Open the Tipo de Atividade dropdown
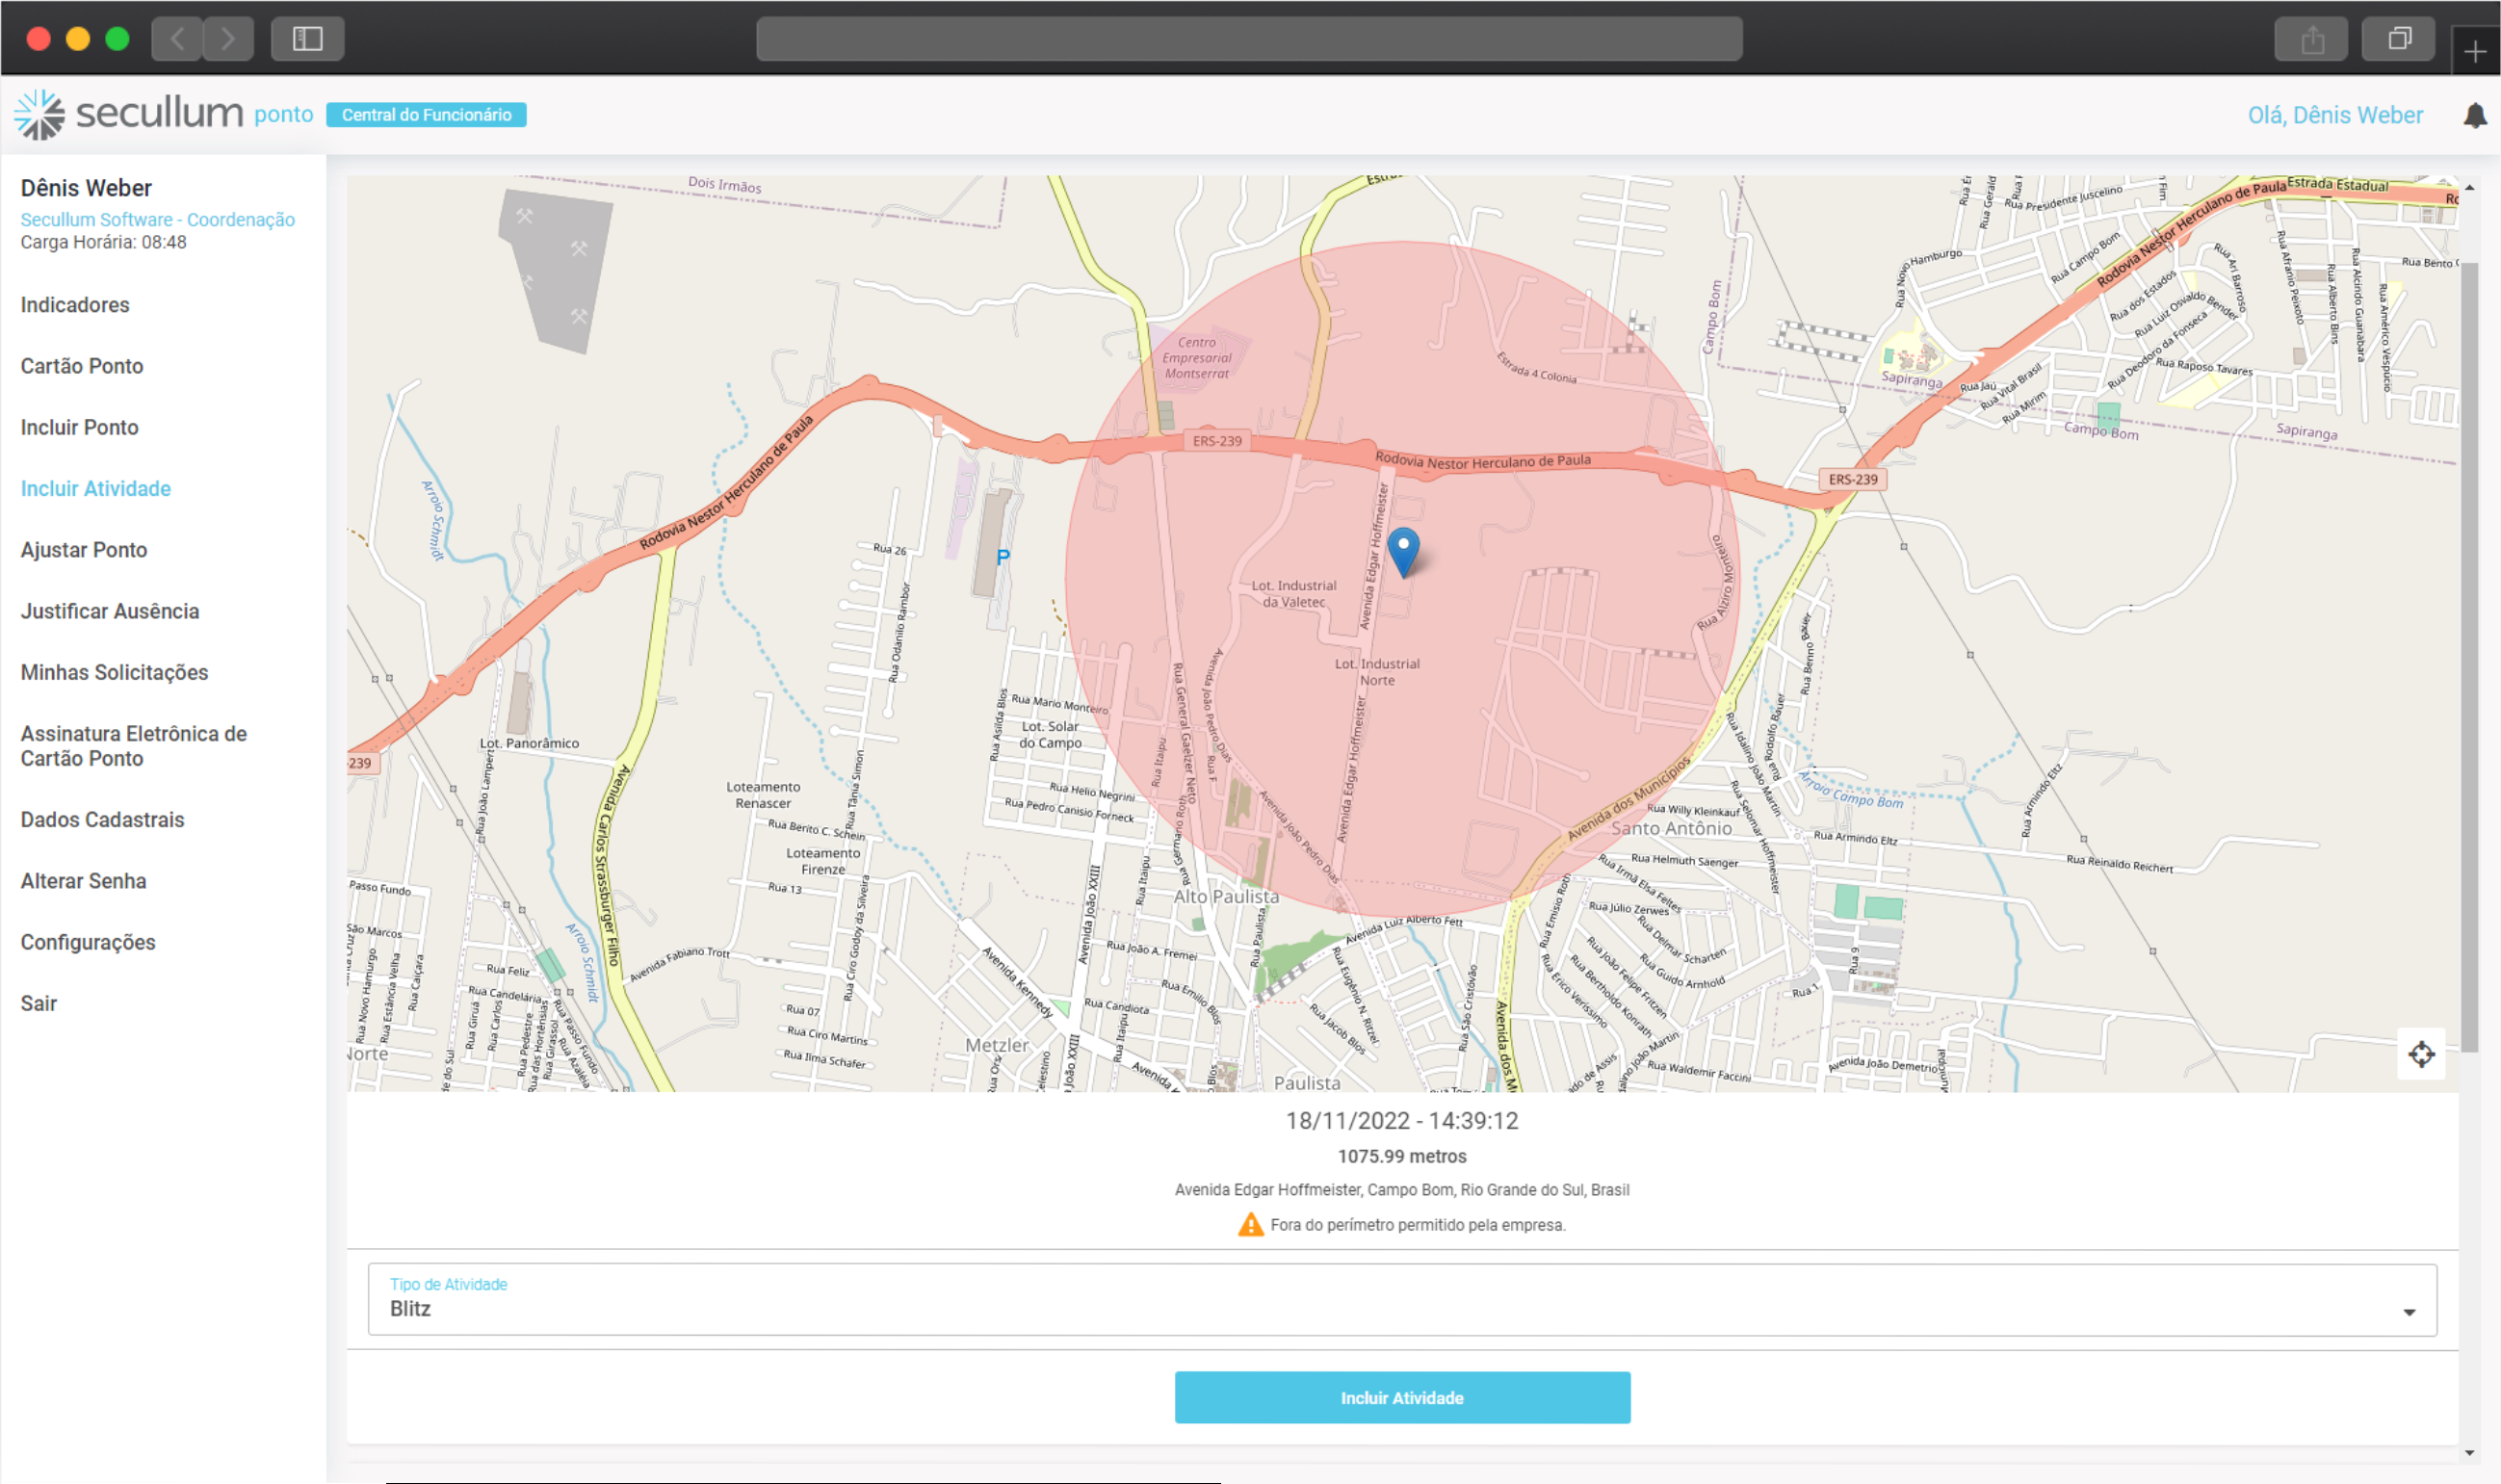This screenshot has height=1484, width=2501. click(x=1400, y=1299)
